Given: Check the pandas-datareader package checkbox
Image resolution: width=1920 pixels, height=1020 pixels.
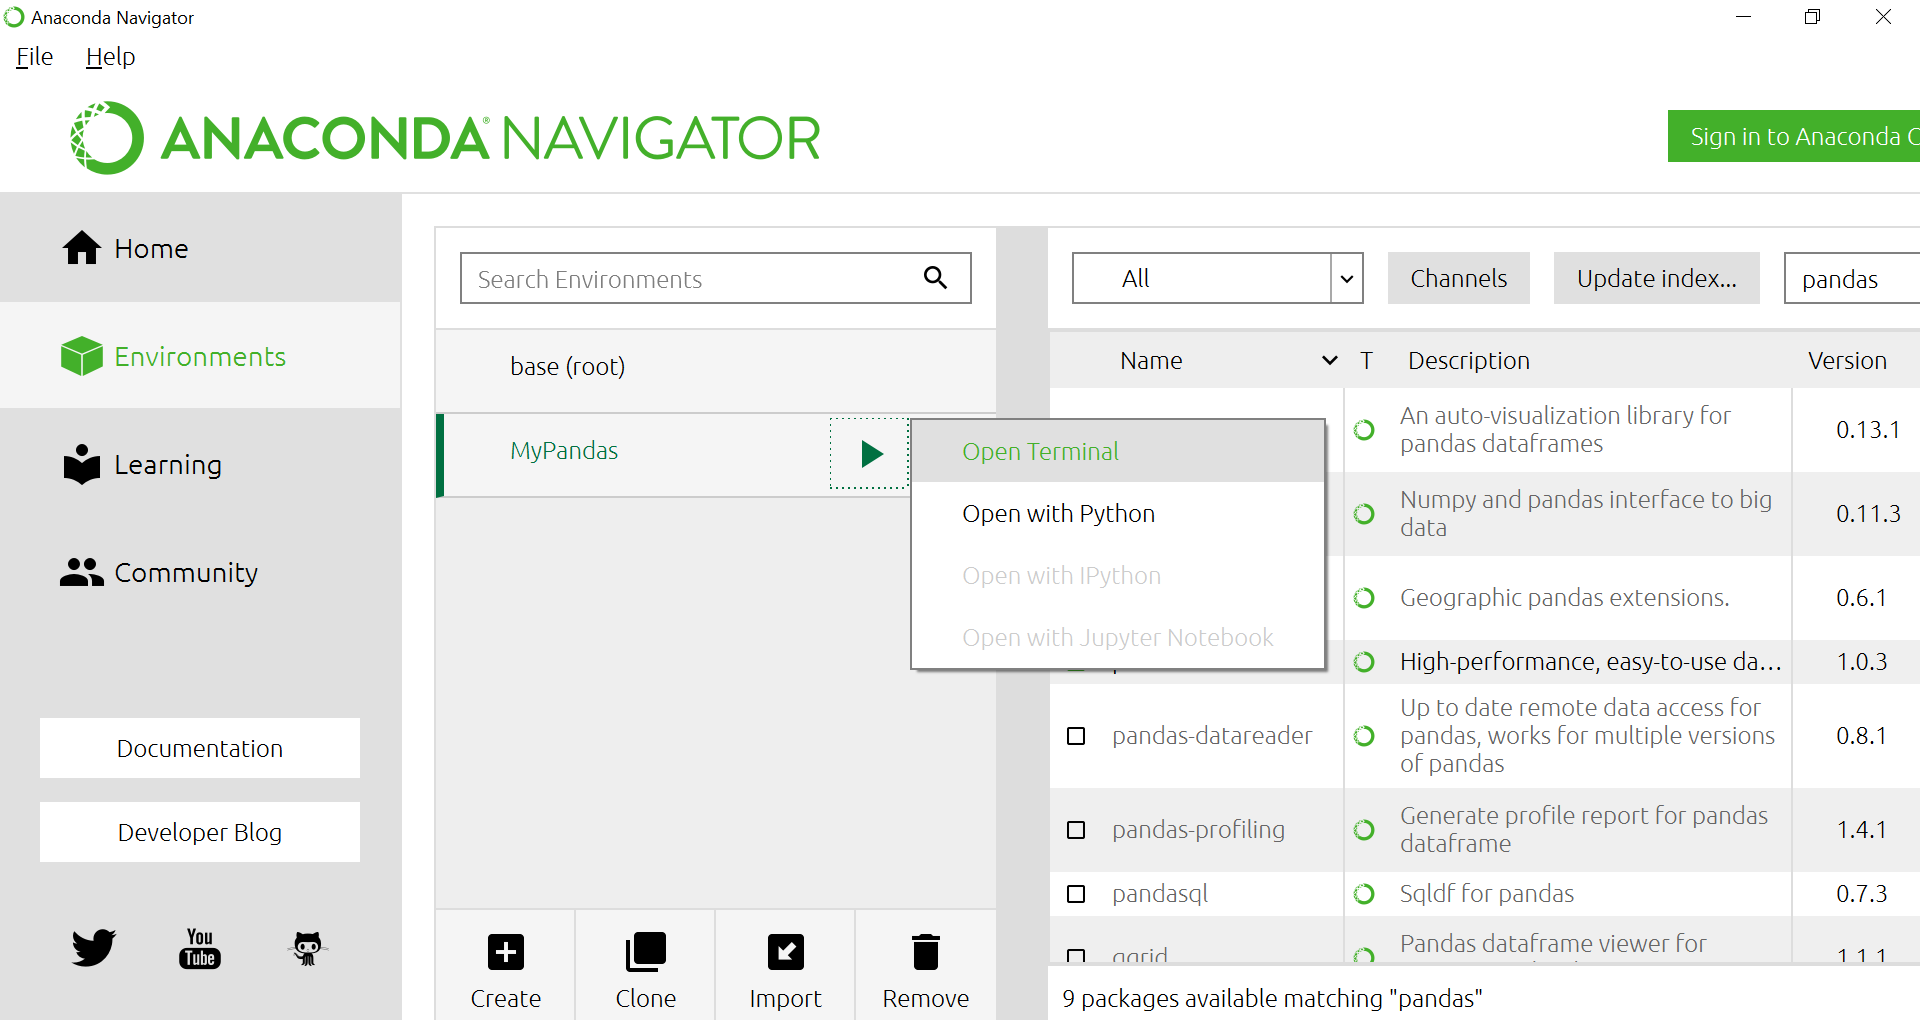Looking at the screenshot, I should point(1076,736).
